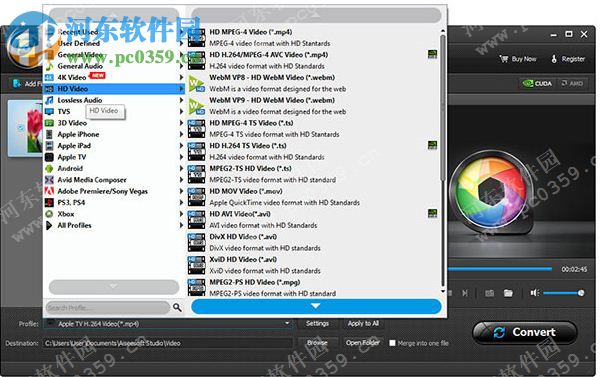Toggle NVIDIA CUDA acceleration
This screenshot has height=377, width=602.
(537, 83)
